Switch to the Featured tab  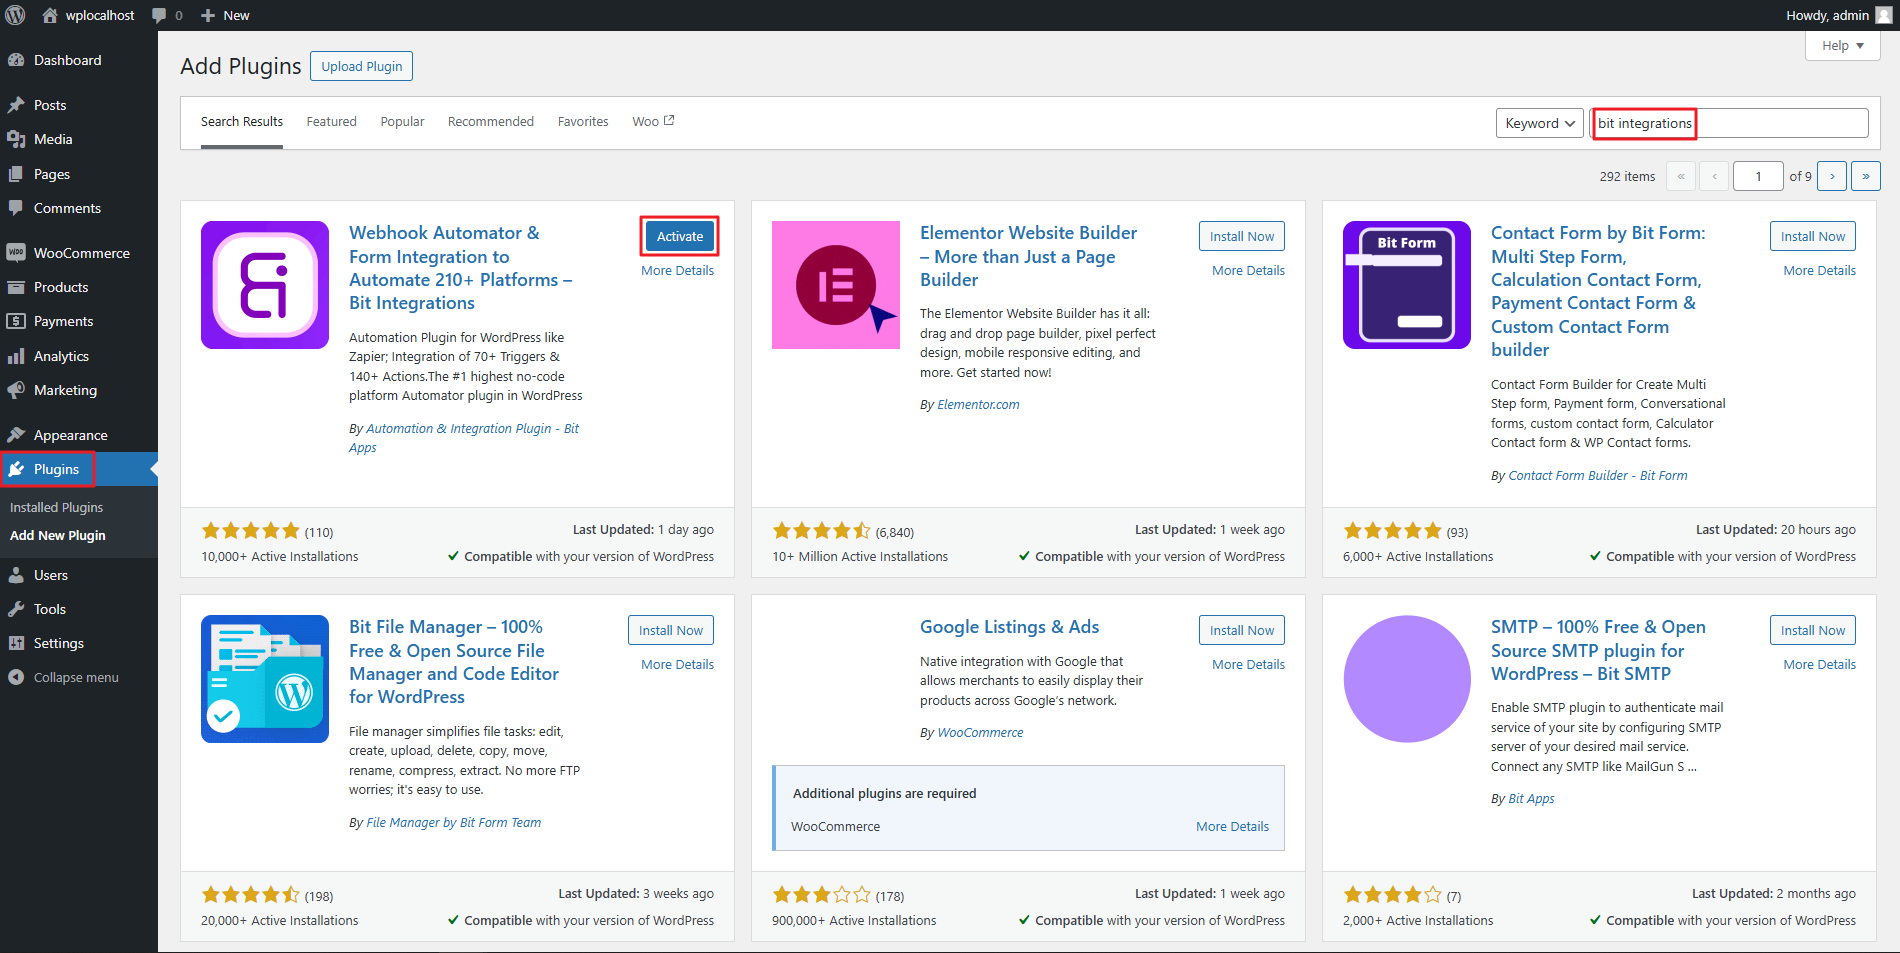point(331,122)
